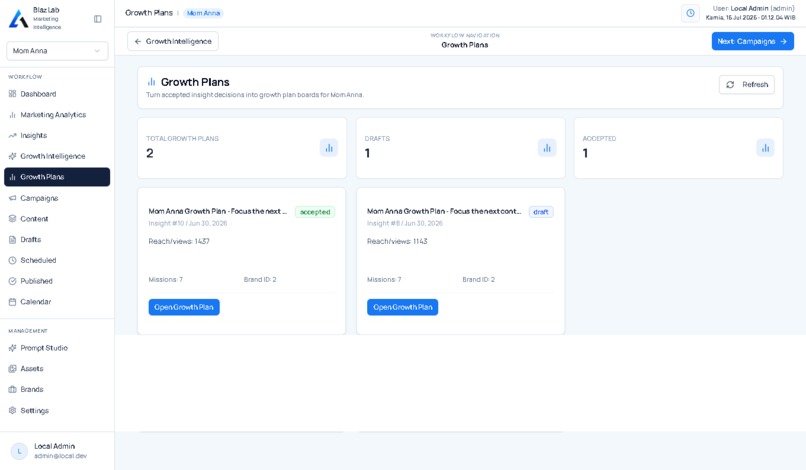The image size is (806, 470).
Task: Click "Reach/views: 1143" text
Action: click(397, 241)
